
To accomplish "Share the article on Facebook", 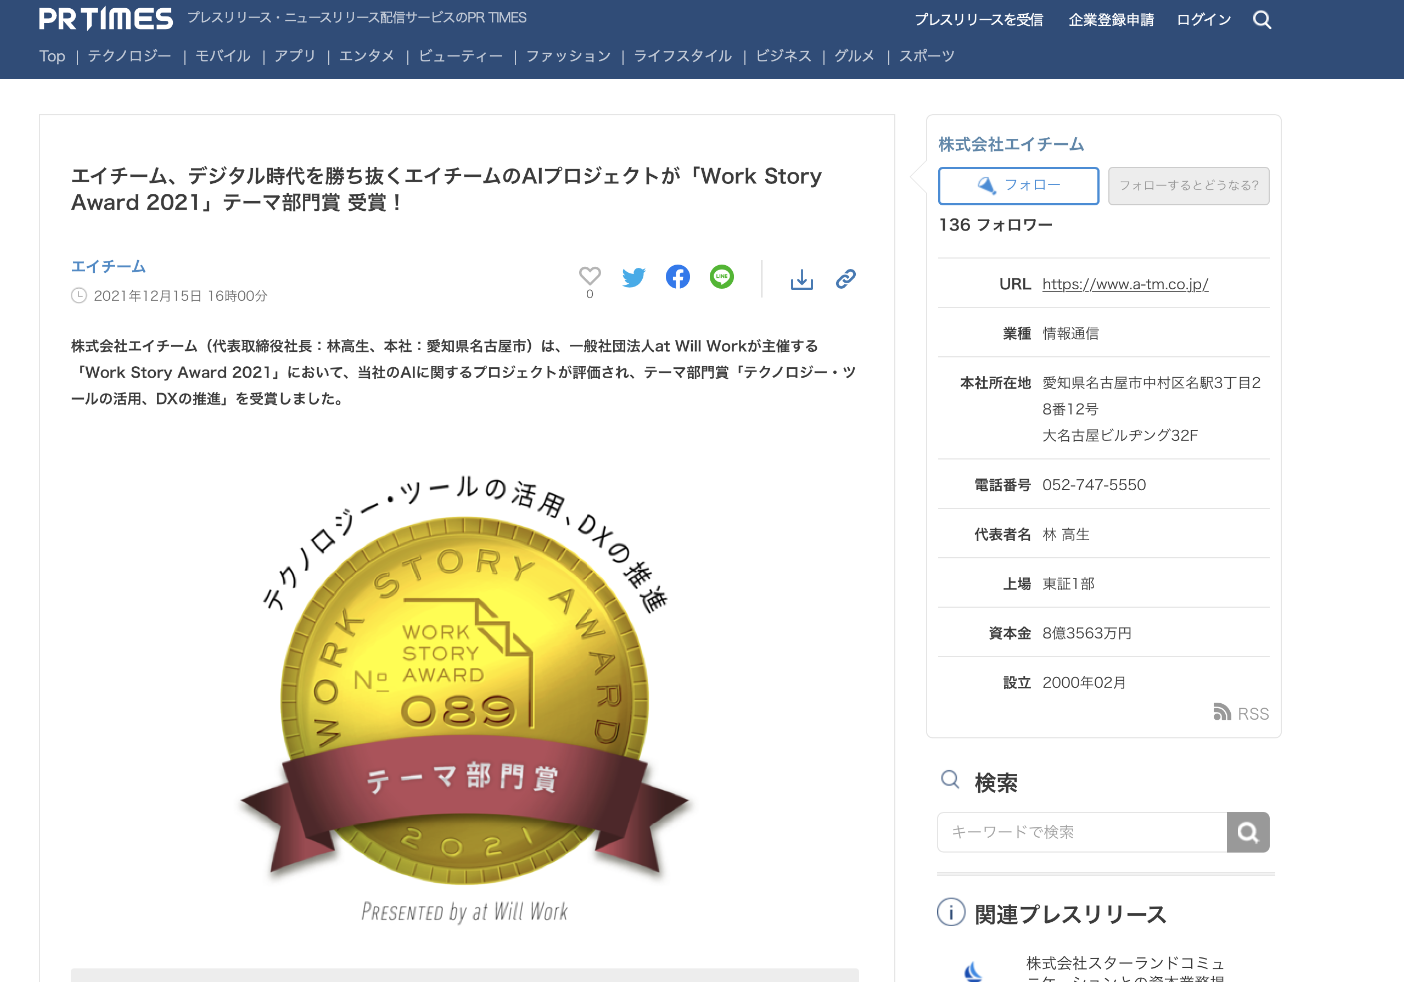I will (678, 277).
